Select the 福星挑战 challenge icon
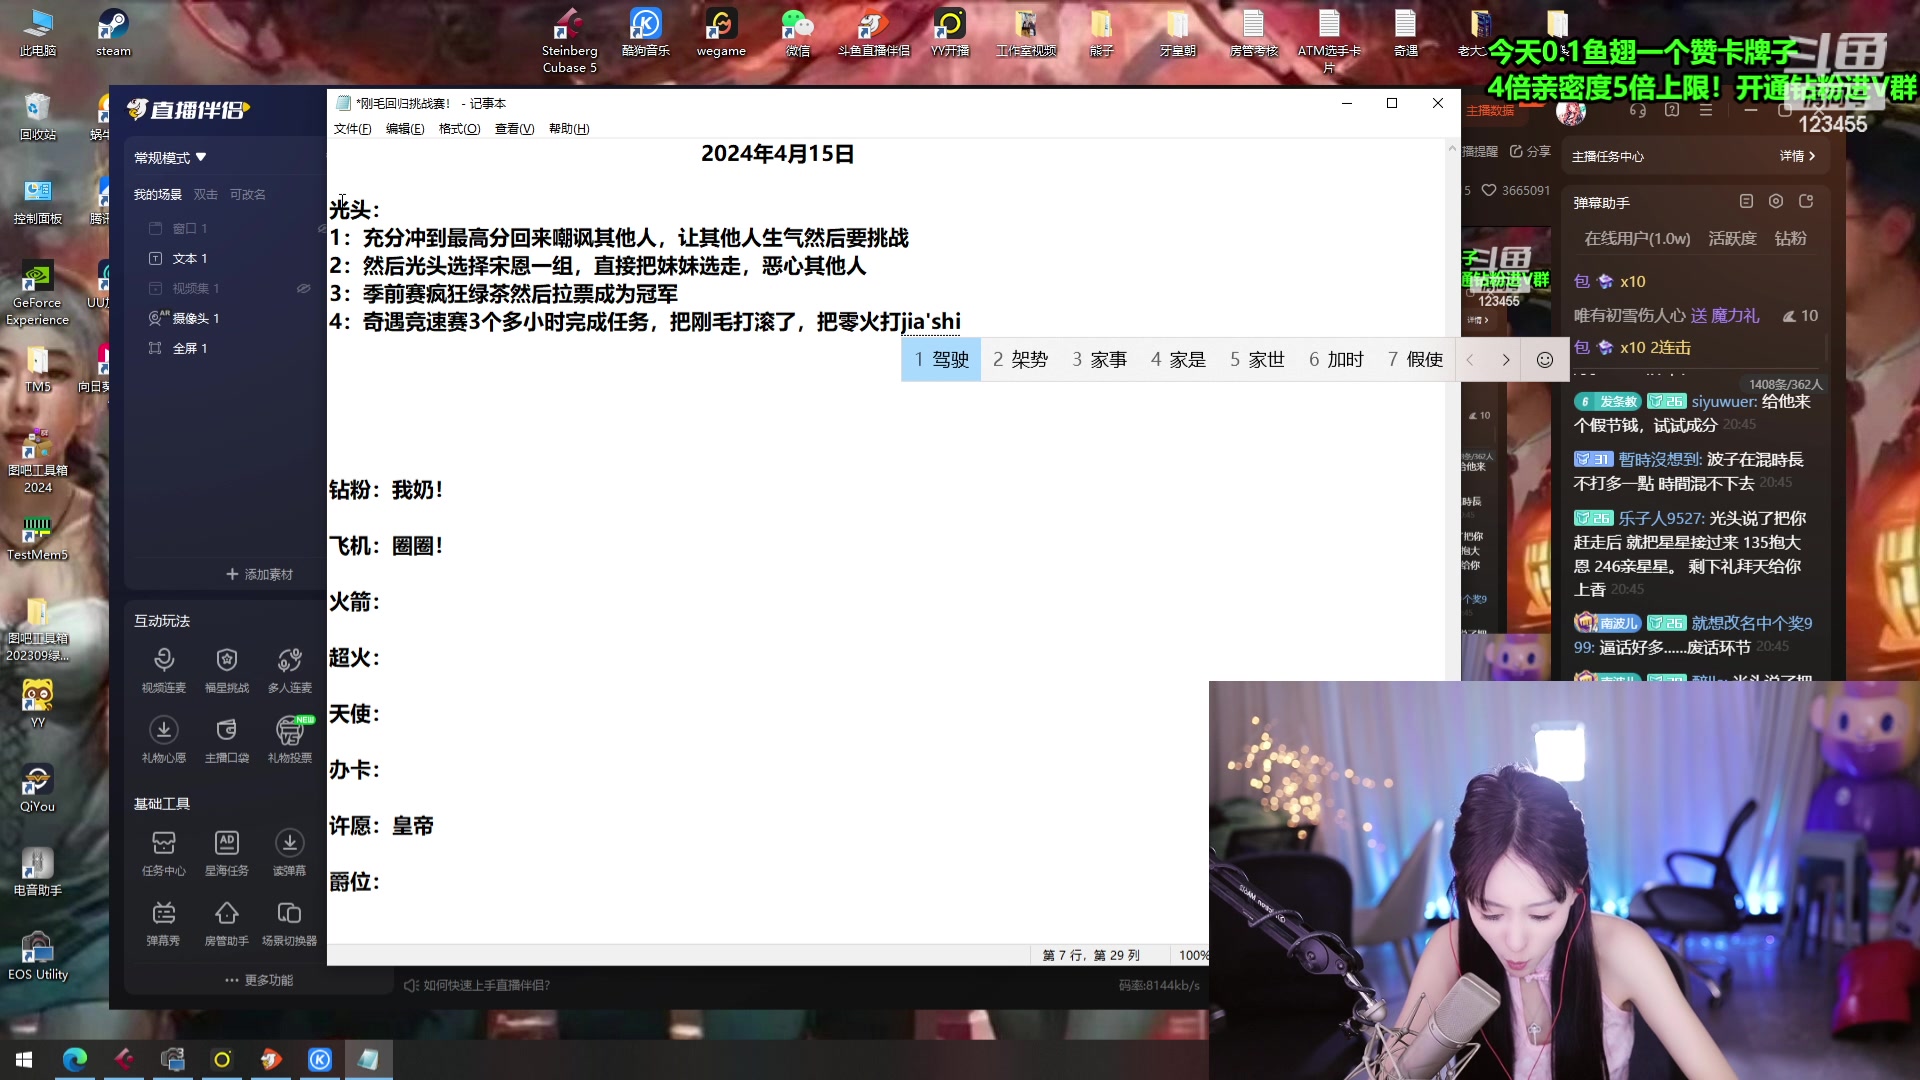 click(227, 669)
